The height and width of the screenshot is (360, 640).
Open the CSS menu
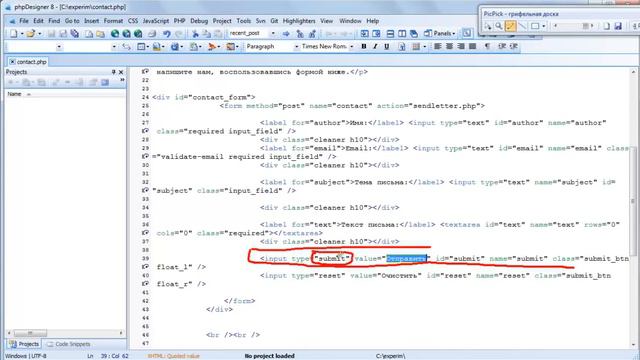[x=133, y=21]
